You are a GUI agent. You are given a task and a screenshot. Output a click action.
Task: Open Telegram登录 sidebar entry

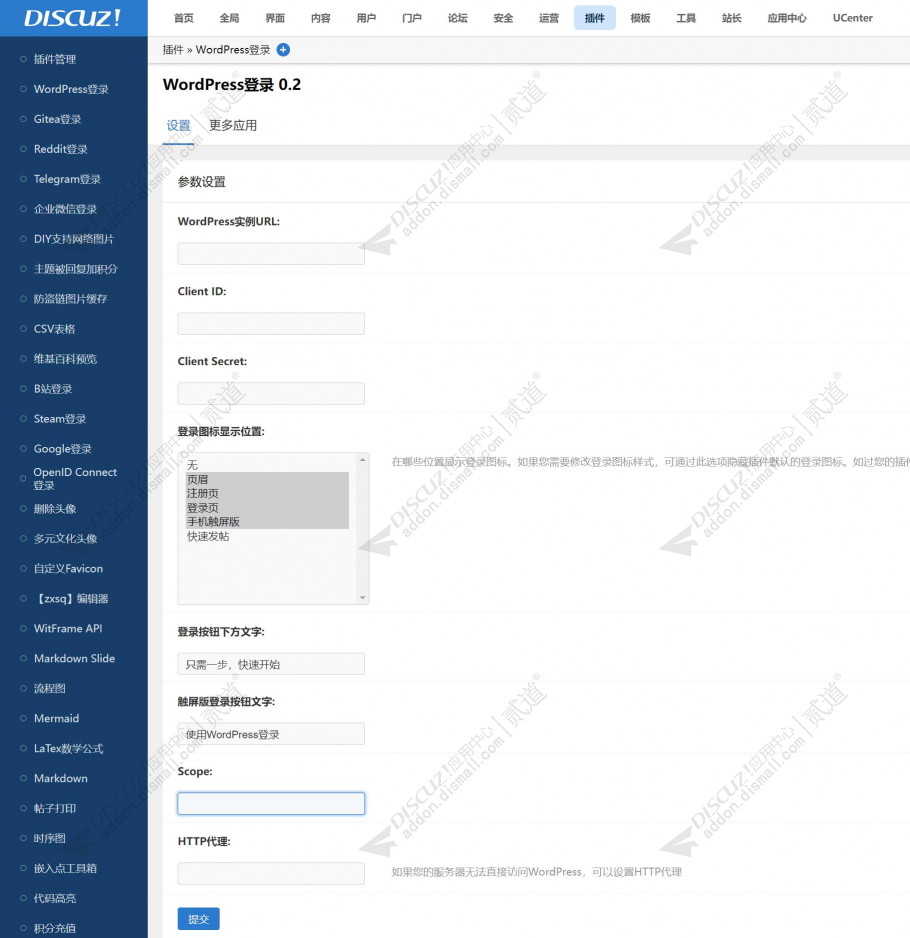point(67,179)
